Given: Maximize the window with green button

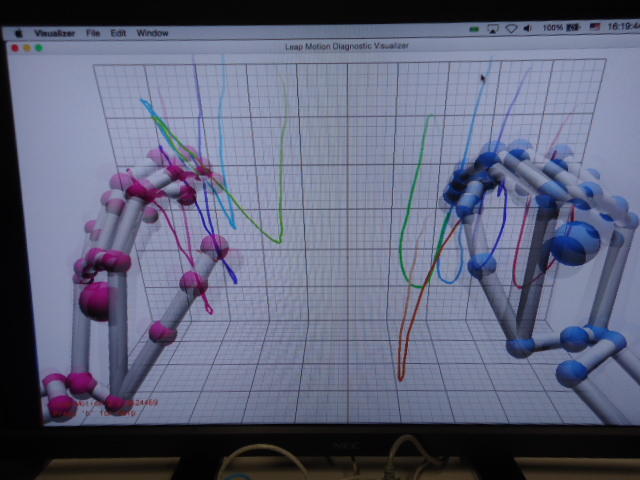Looking at the screenshot, I should (39, 48).
